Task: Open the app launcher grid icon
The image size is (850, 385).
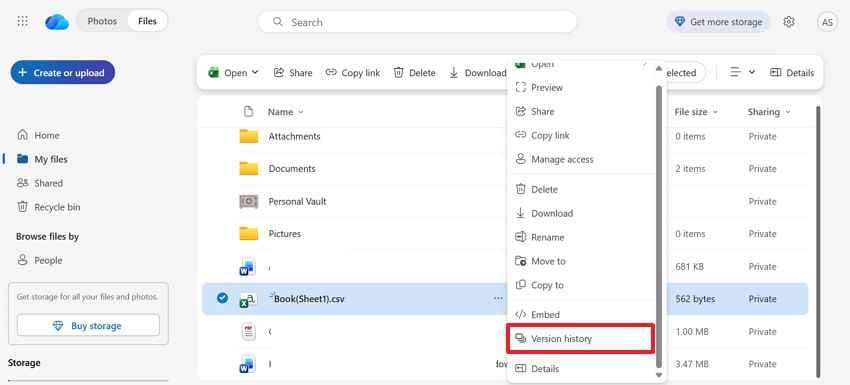Action: point(22,22)
